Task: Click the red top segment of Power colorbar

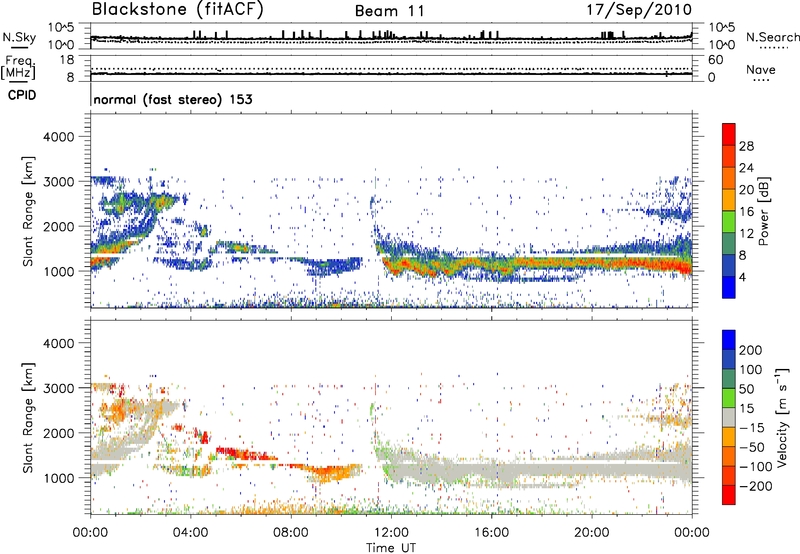Action: 729,134
